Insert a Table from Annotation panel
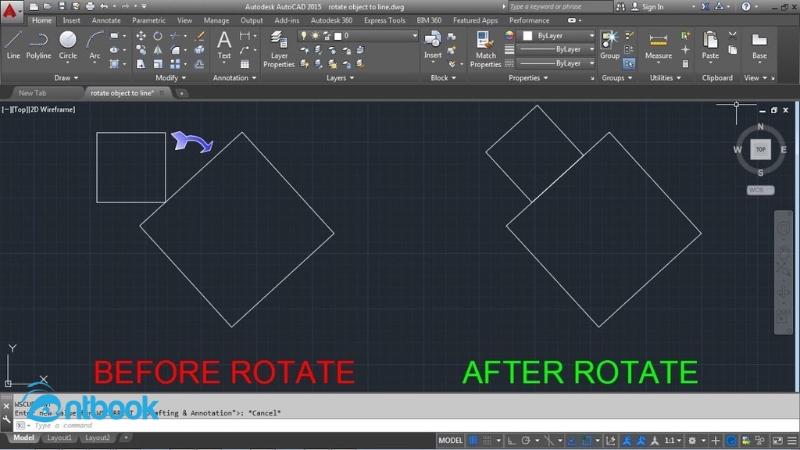 pos(245,64)
